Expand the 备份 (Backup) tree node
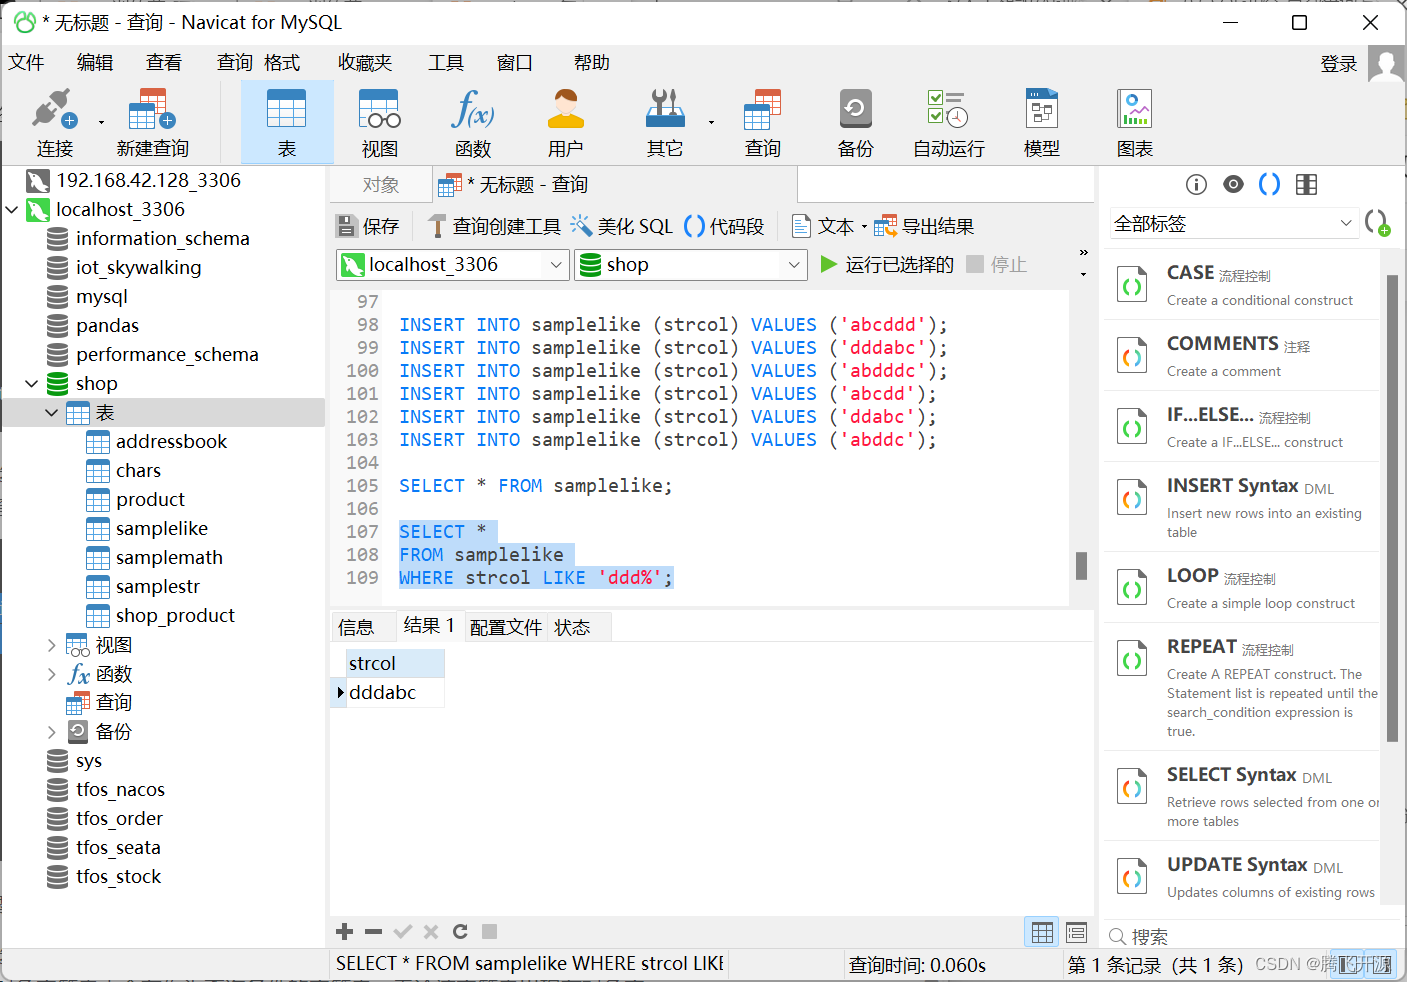This screenshot has width=1407, height=982. (x=52, y=732)
